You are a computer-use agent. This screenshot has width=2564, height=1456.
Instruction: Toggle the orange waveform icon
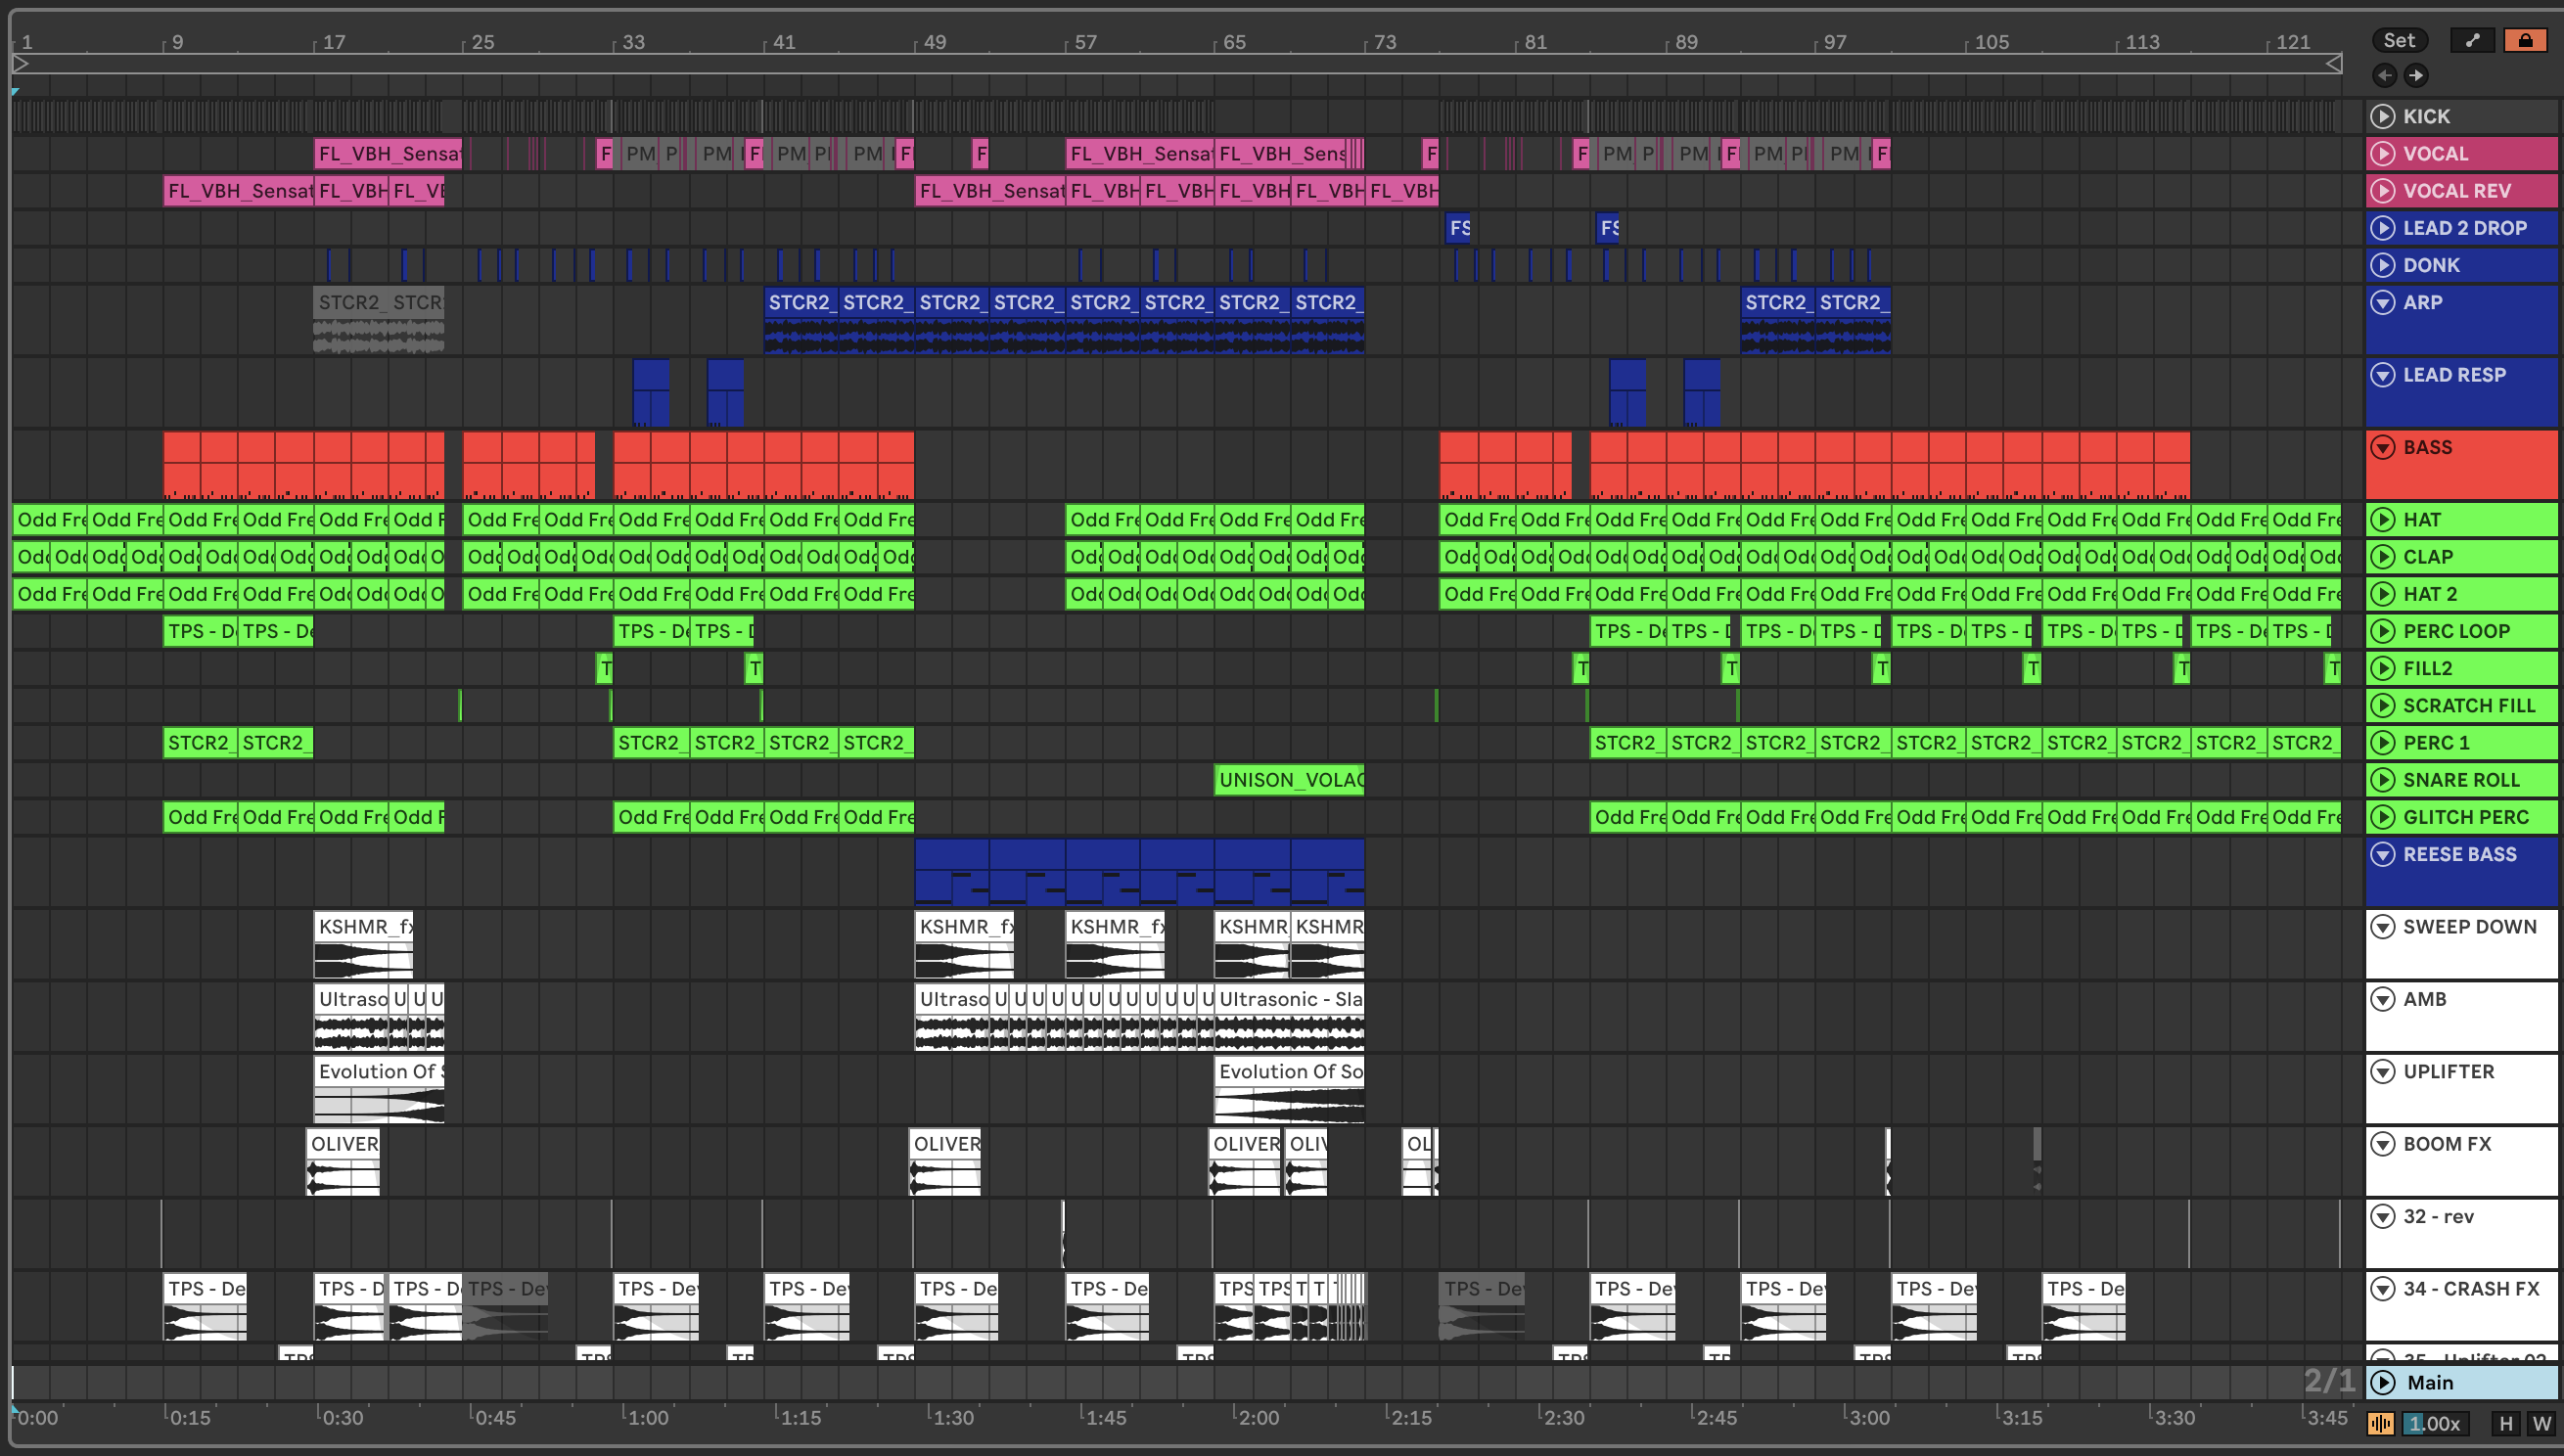pyautogui.click(x=2381, y=1423)
